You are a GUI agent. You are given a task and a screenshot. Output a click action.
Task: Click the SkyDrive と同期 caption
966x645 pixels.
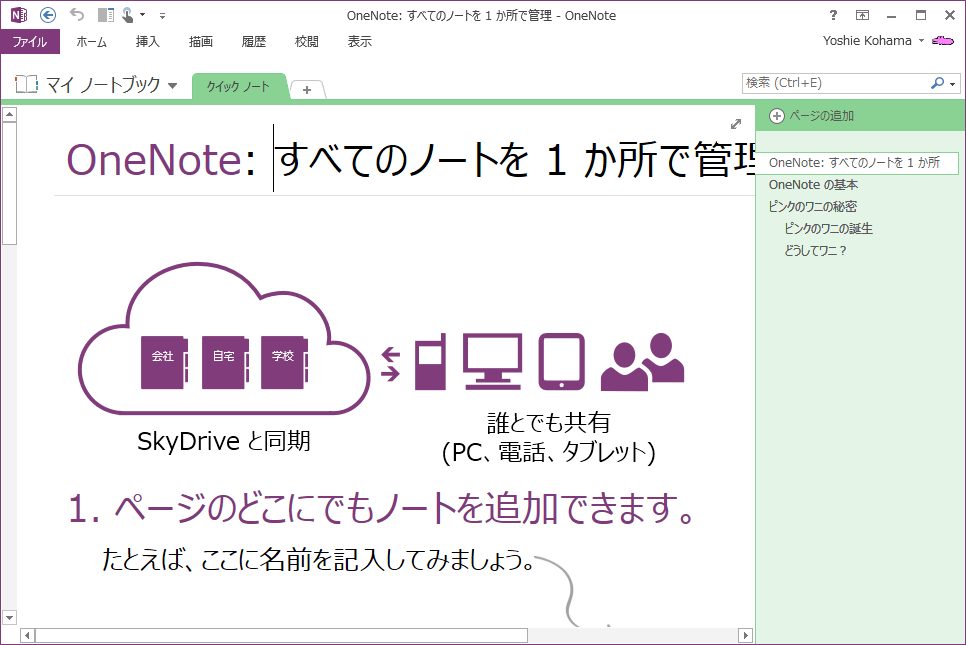[224, 441]
